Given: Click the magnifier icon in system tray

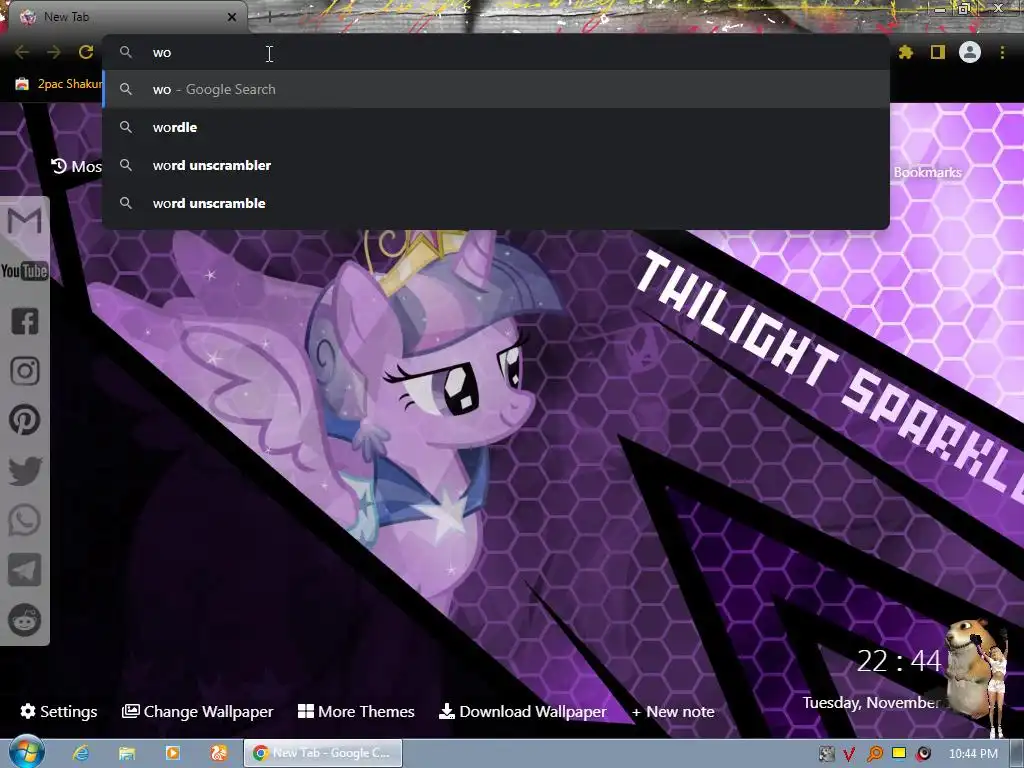Looking at the screenshot, I should [874, 754].
